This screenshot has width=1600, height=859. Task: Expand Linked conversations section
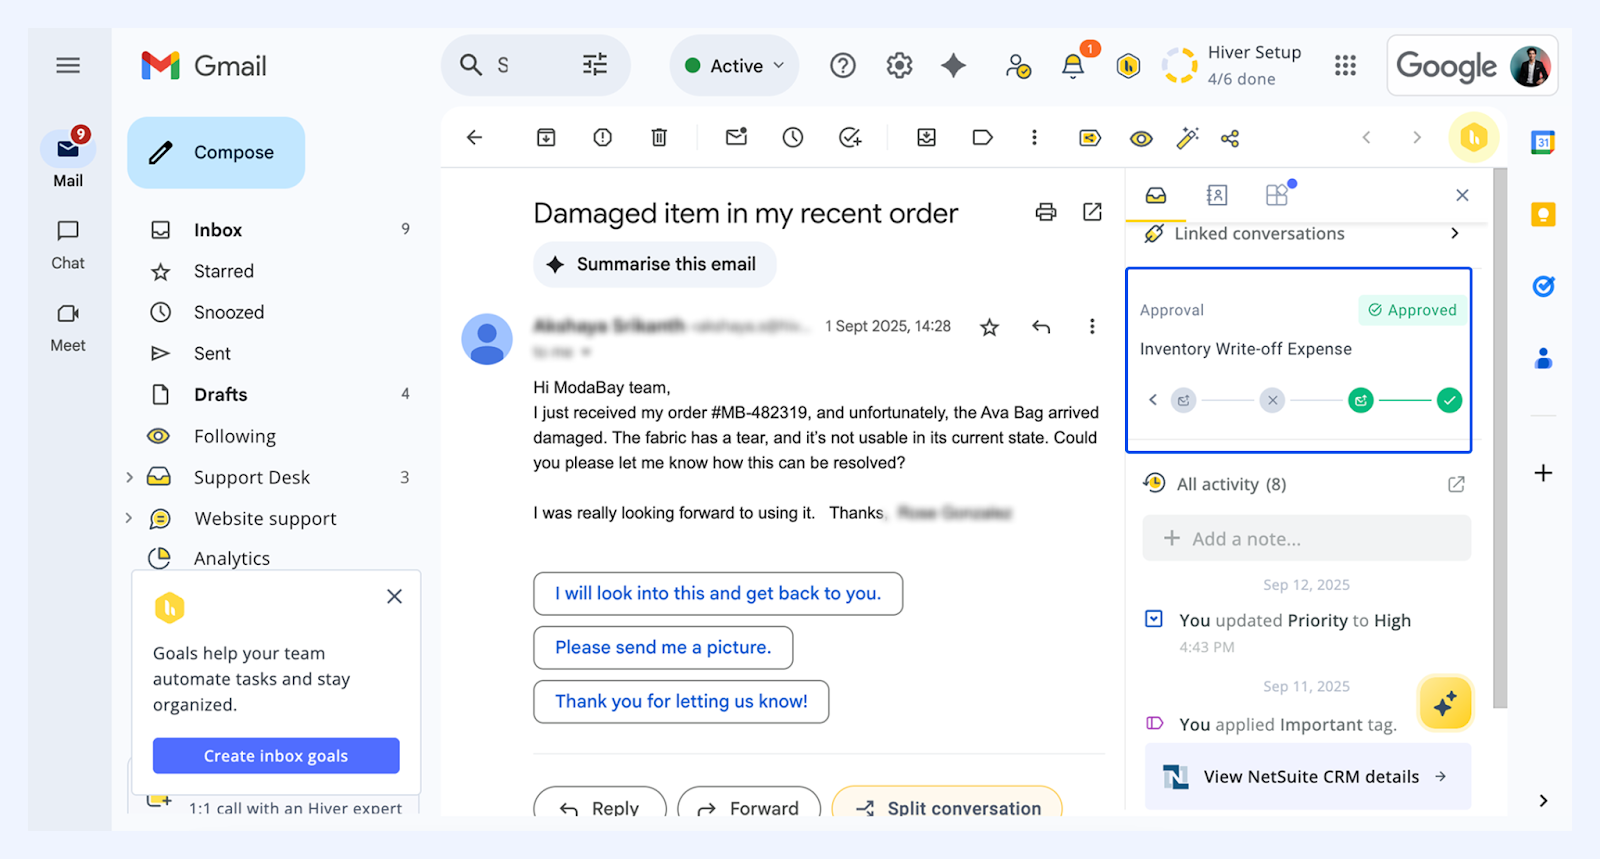[1454, 233]
